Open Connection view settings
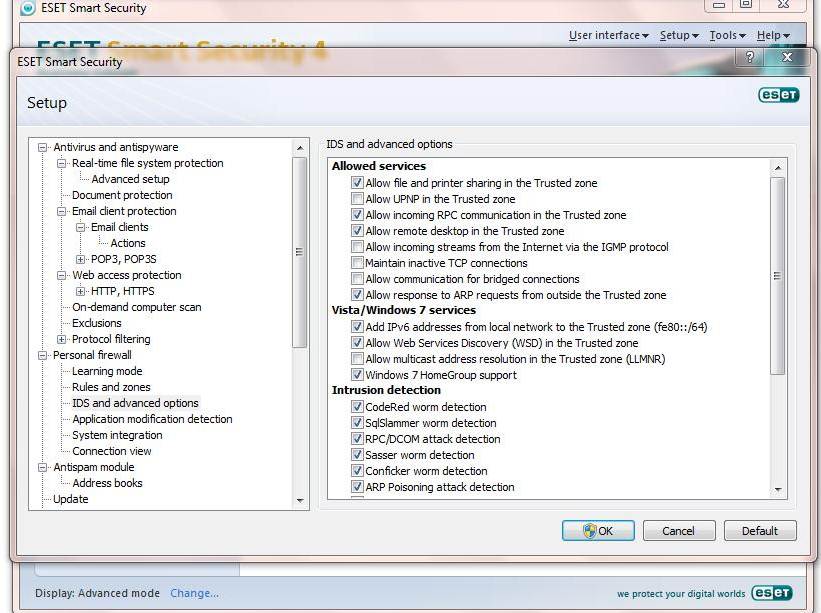The width and height of the screenshot is (821, 613). (x=112, y=451)
